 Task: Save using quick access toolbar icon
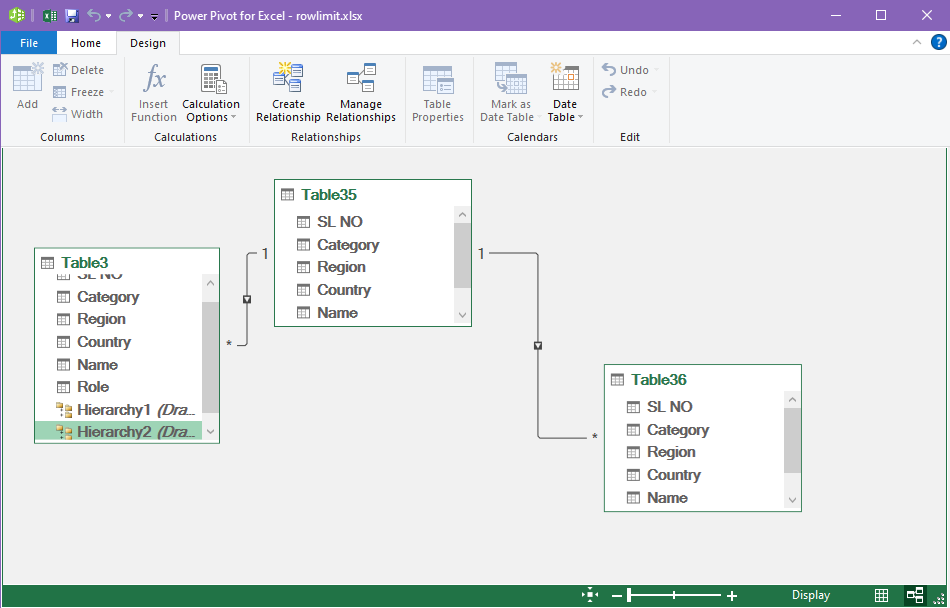pyautogui.click(x=71, y=16)
